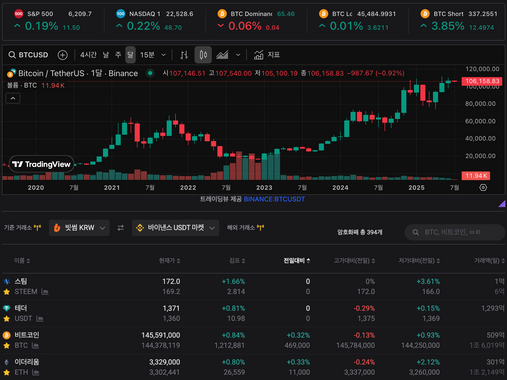
Task: Click the 145,591,000 Bitcoin price cell
Action: coord(161,335)
